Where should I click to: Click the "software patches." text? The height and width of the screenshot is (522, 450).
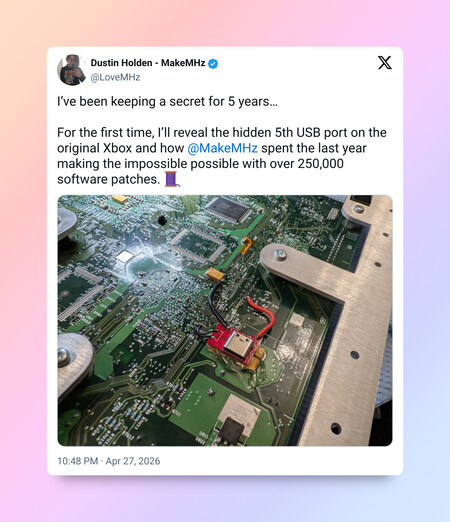(x=109, y=179)
